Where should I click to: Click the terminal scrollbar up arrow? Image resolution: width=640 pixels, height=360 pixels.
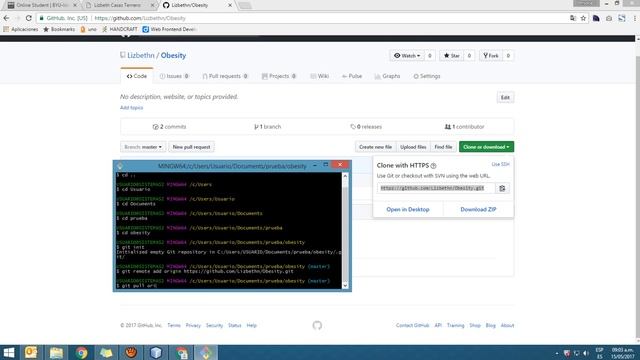[345, 176]
